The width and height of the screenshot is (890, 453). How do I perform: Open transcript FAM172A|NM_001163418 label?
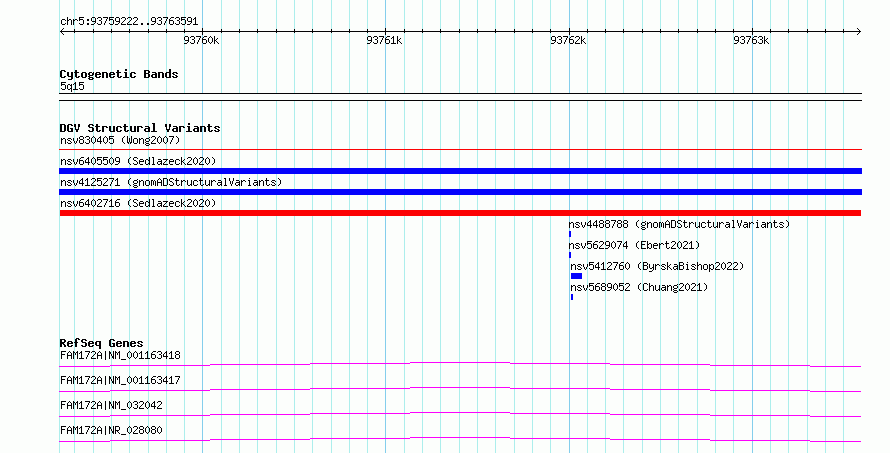tap(120, 355)
